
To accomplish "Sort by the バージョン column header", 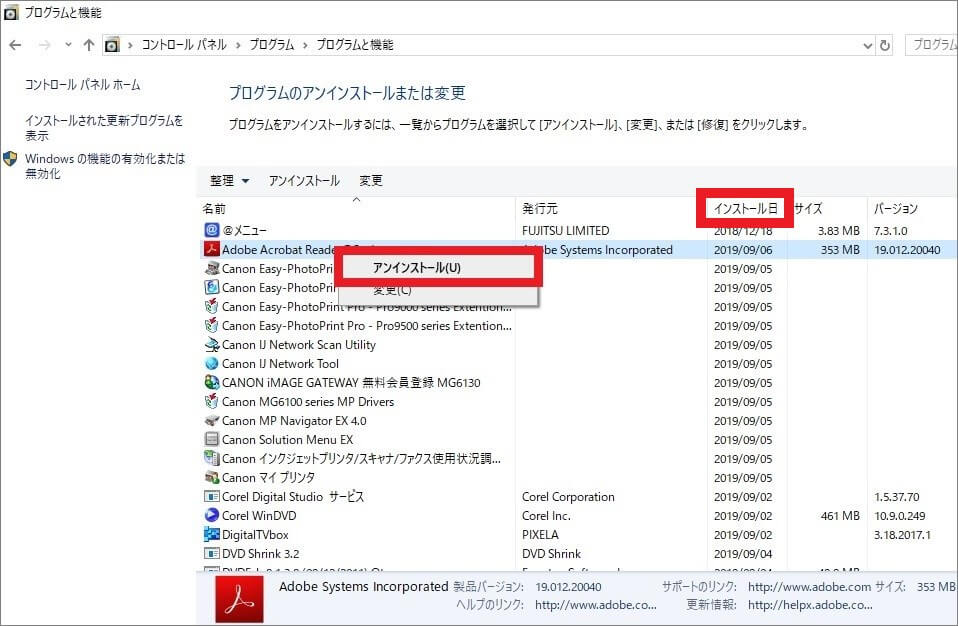I will click(895, 209).
